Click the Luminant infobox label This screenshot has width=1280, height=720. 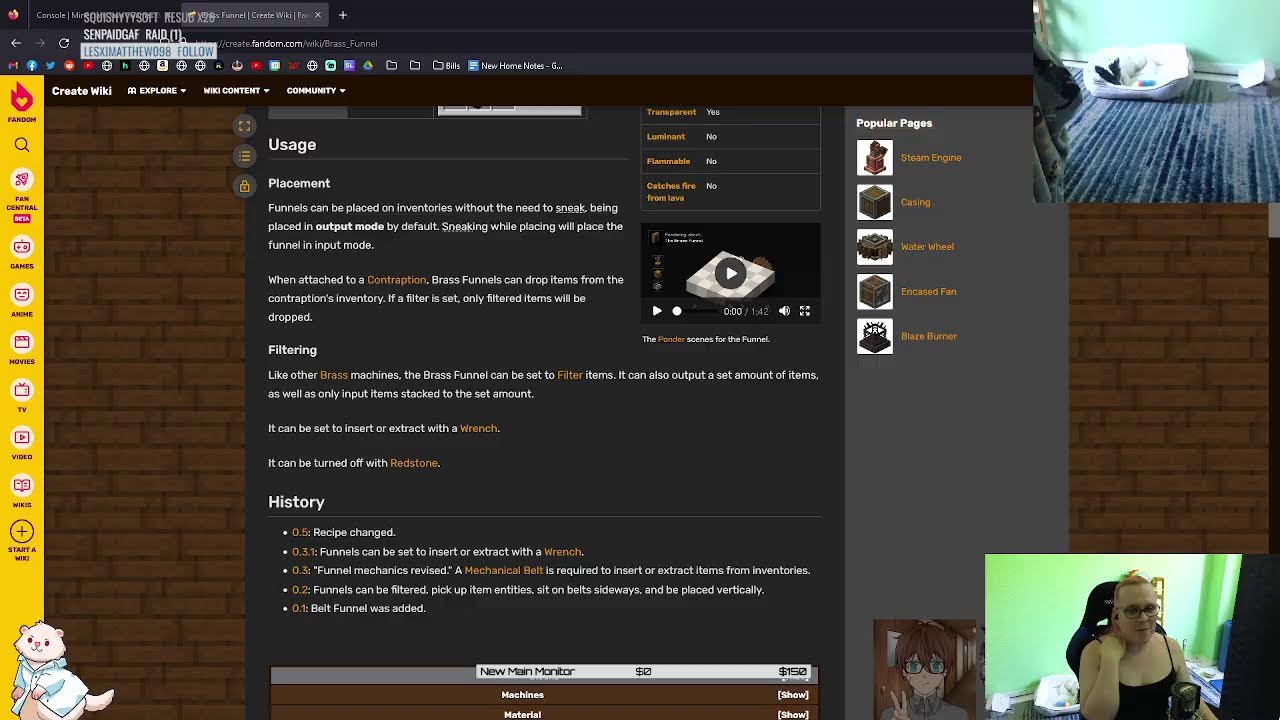point(666,137)
